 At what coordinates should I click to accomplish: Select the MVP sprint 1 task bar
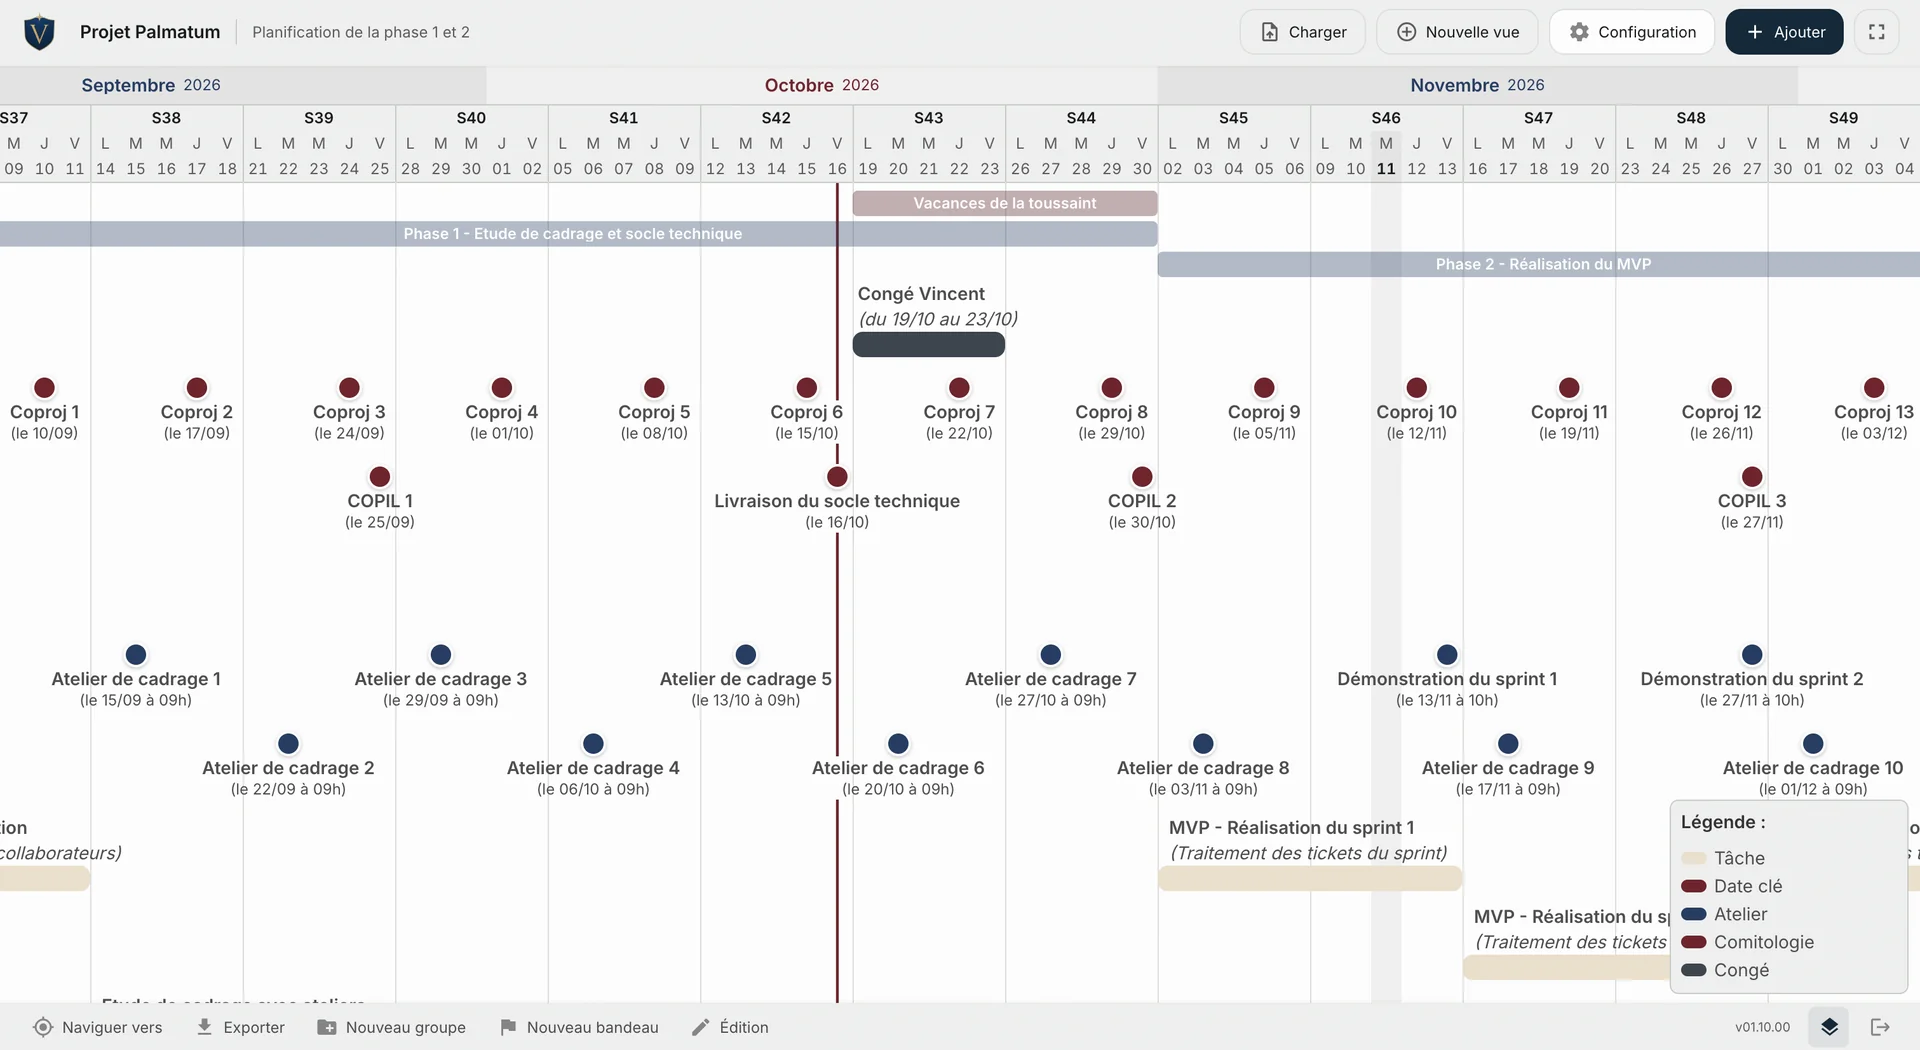click(1310, 879)
